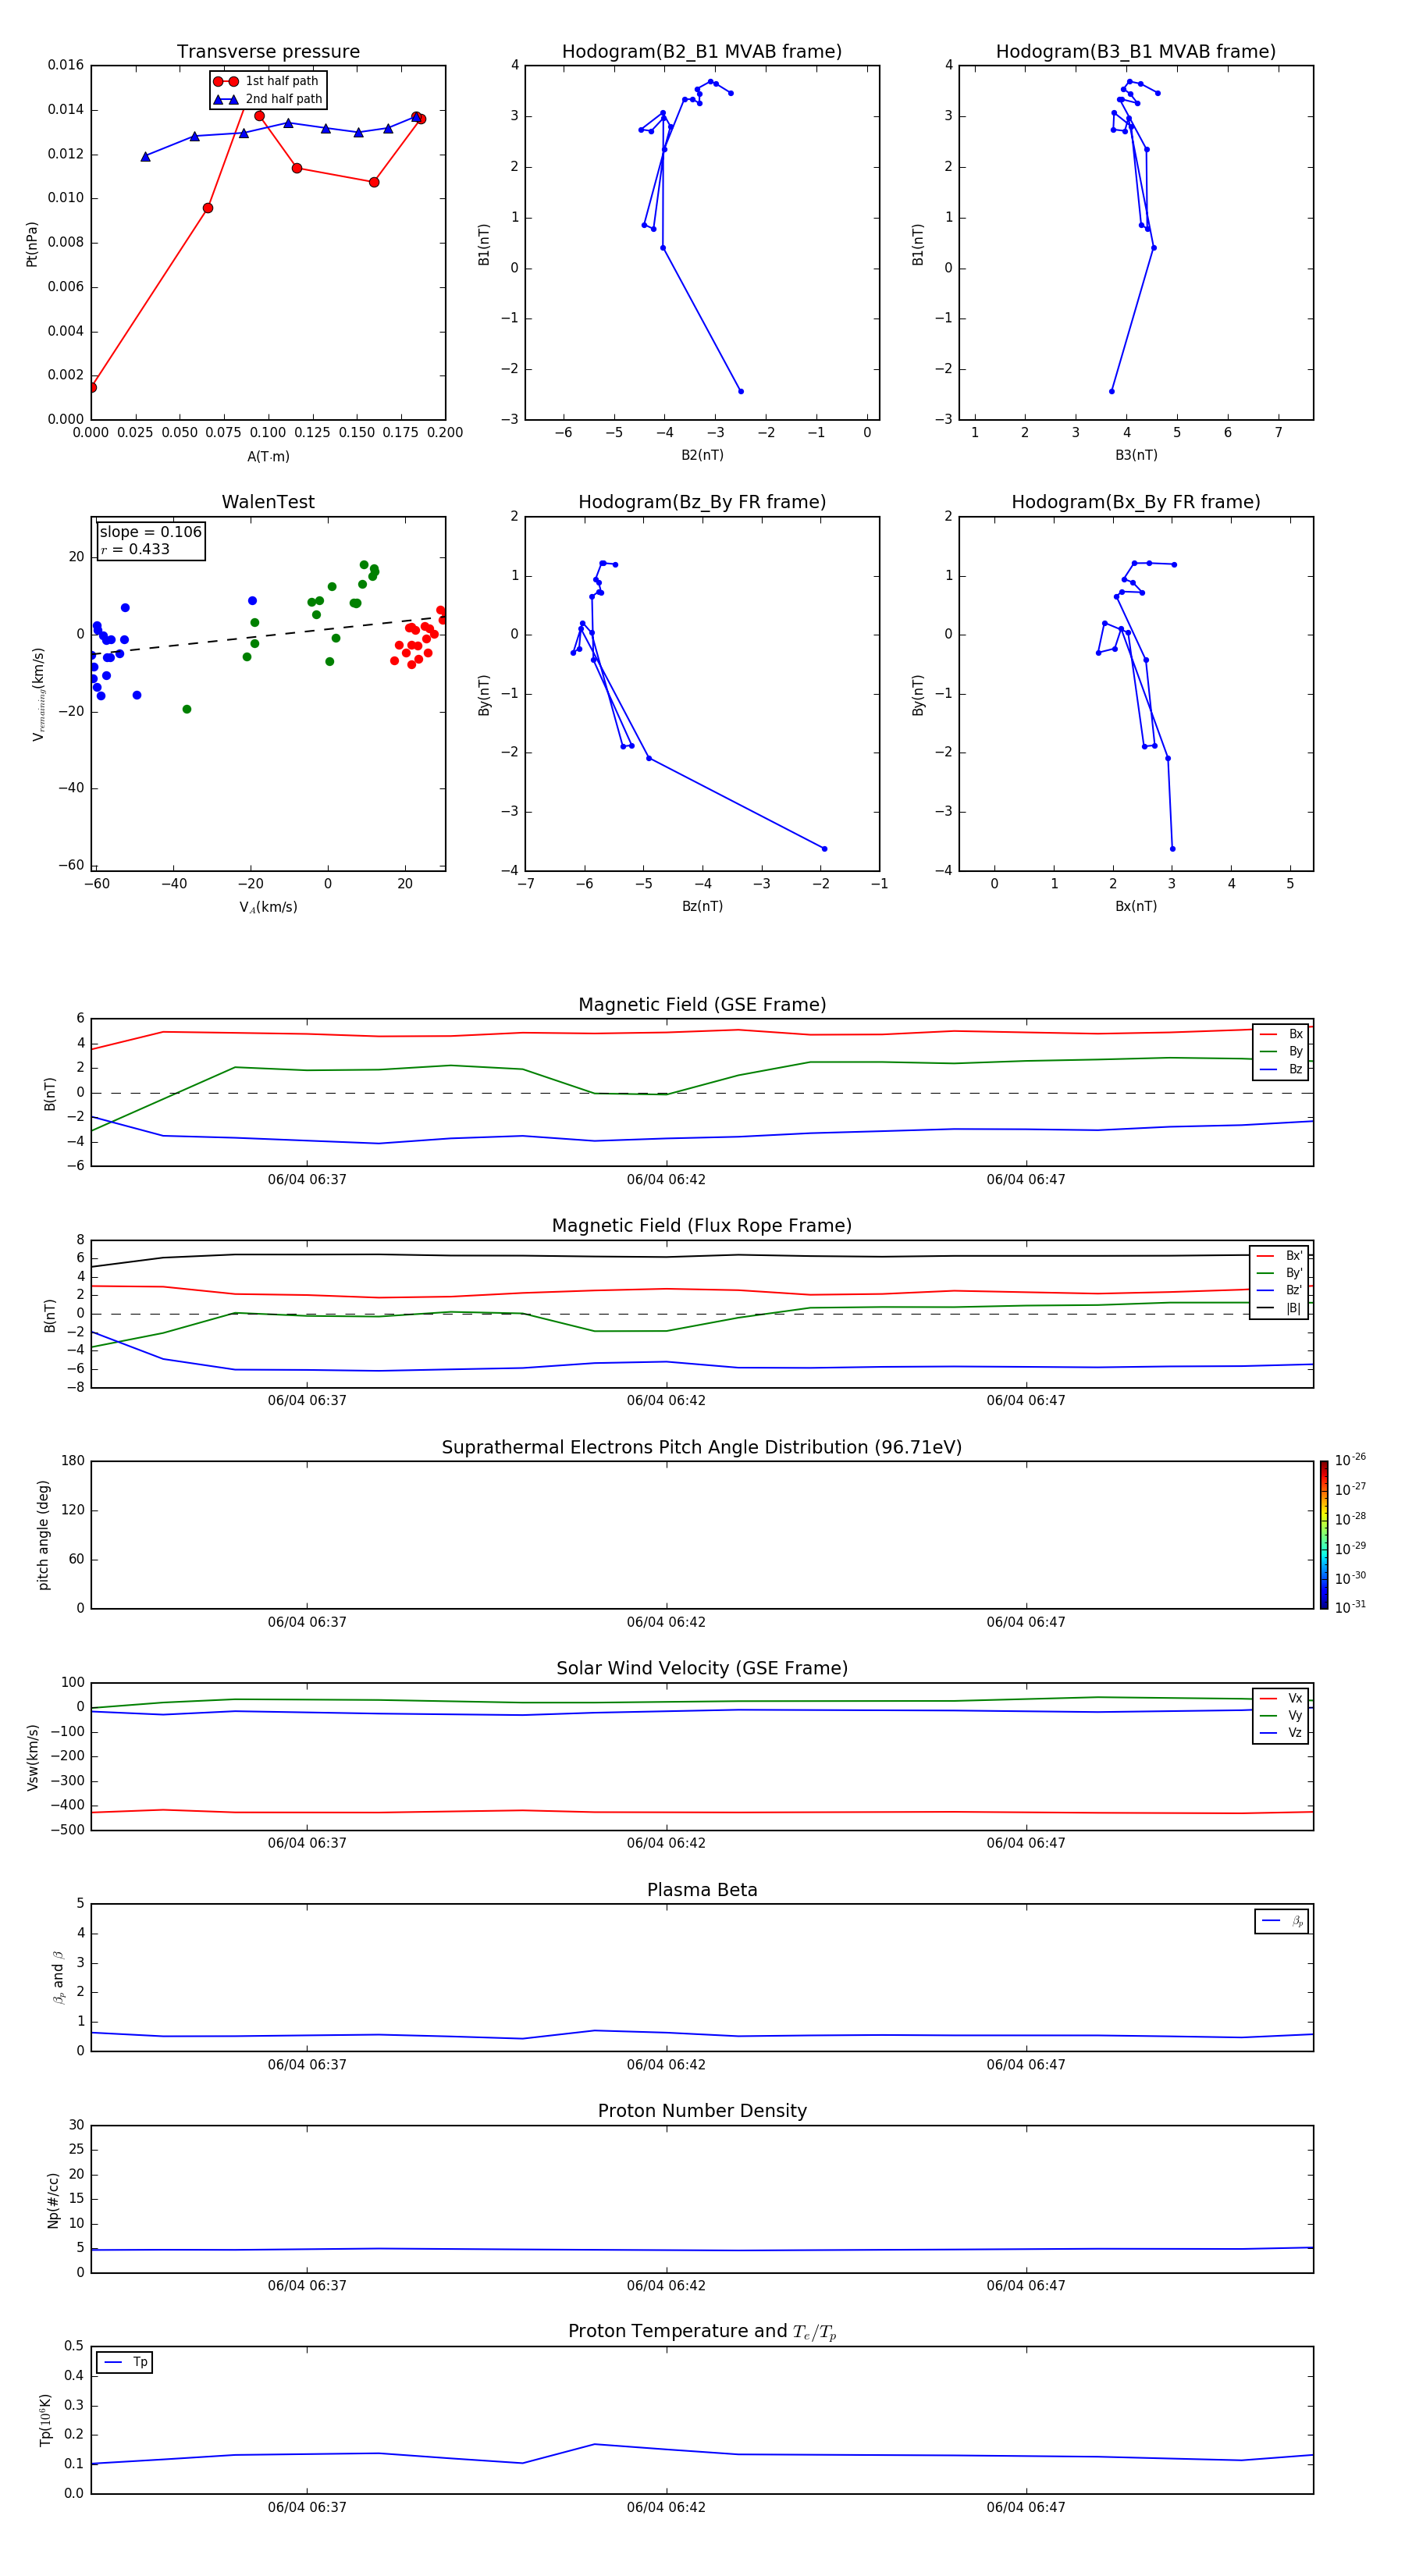This screenshot has height=2576, width=1405.
Task: Select the Bz' entry in Flux Rope legend
Action: pos(1279,1290)
